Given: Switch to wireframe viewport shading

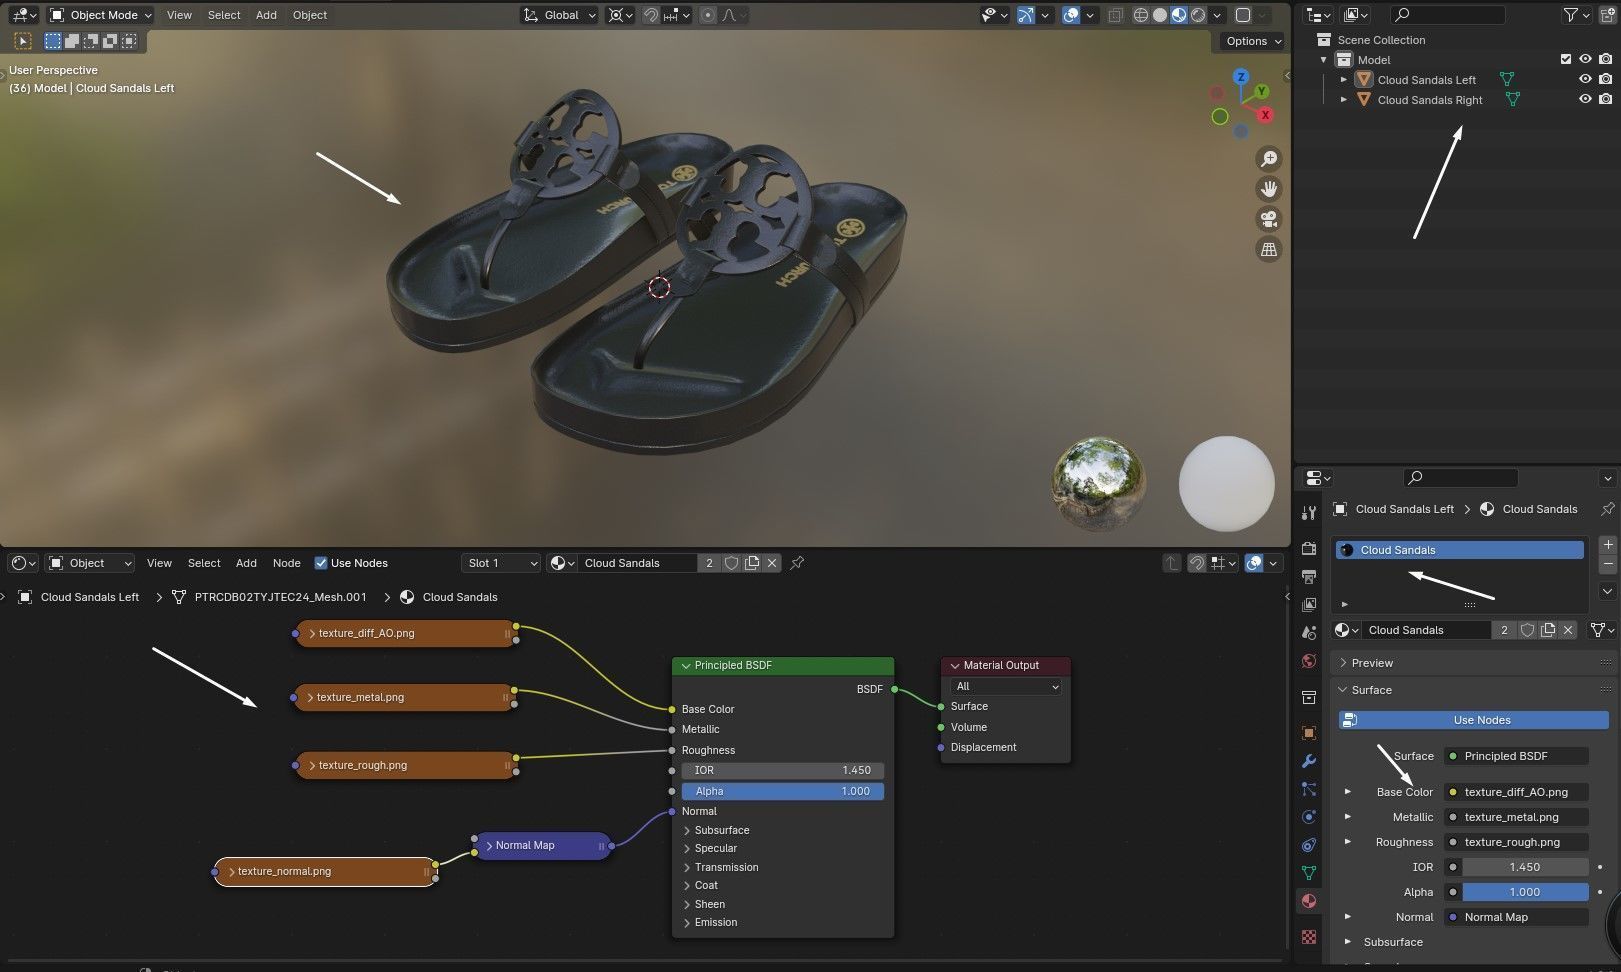Looking at the screenshot, I should point(1140,15).
